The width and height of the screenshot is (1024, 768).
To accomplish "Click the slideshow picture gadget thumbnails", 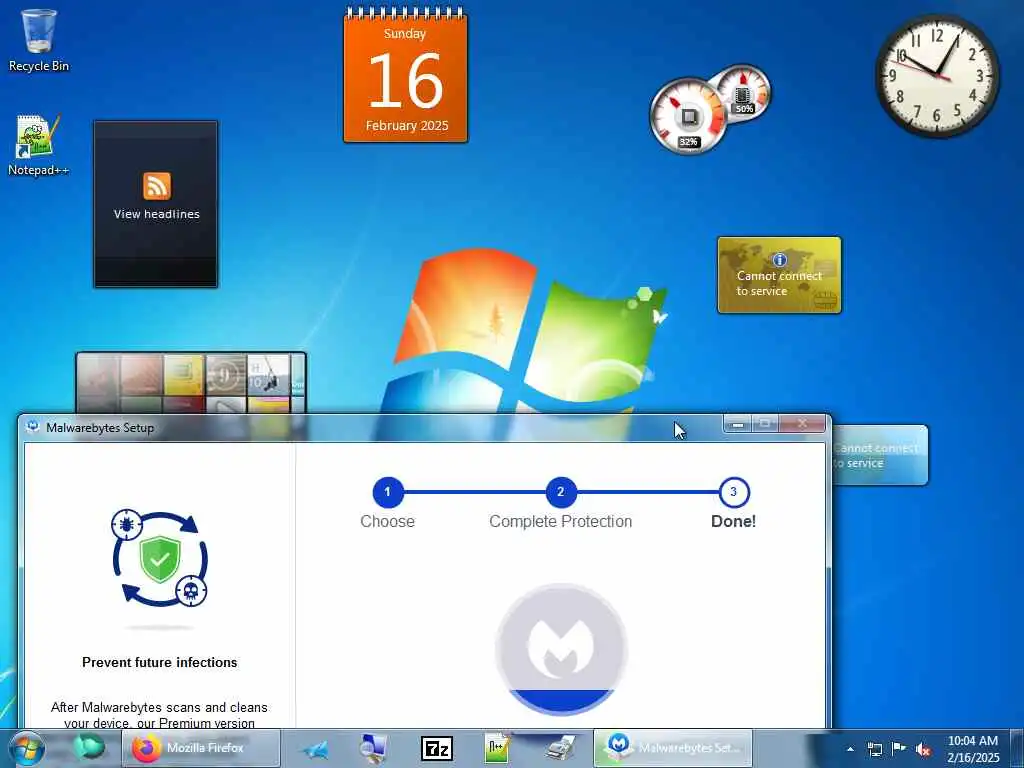I will coord(191,383).
